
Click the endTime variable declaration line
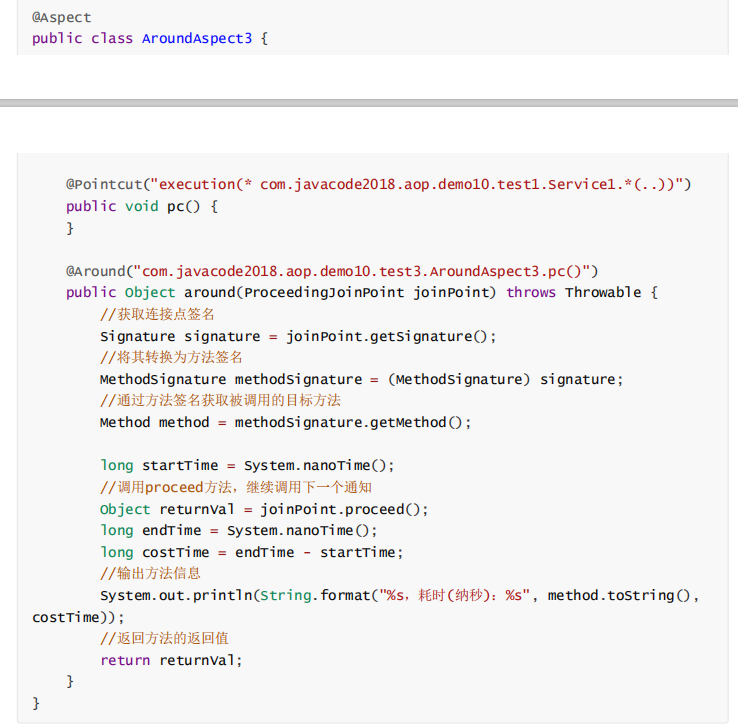pyautogui.click(x=238, y=530)
